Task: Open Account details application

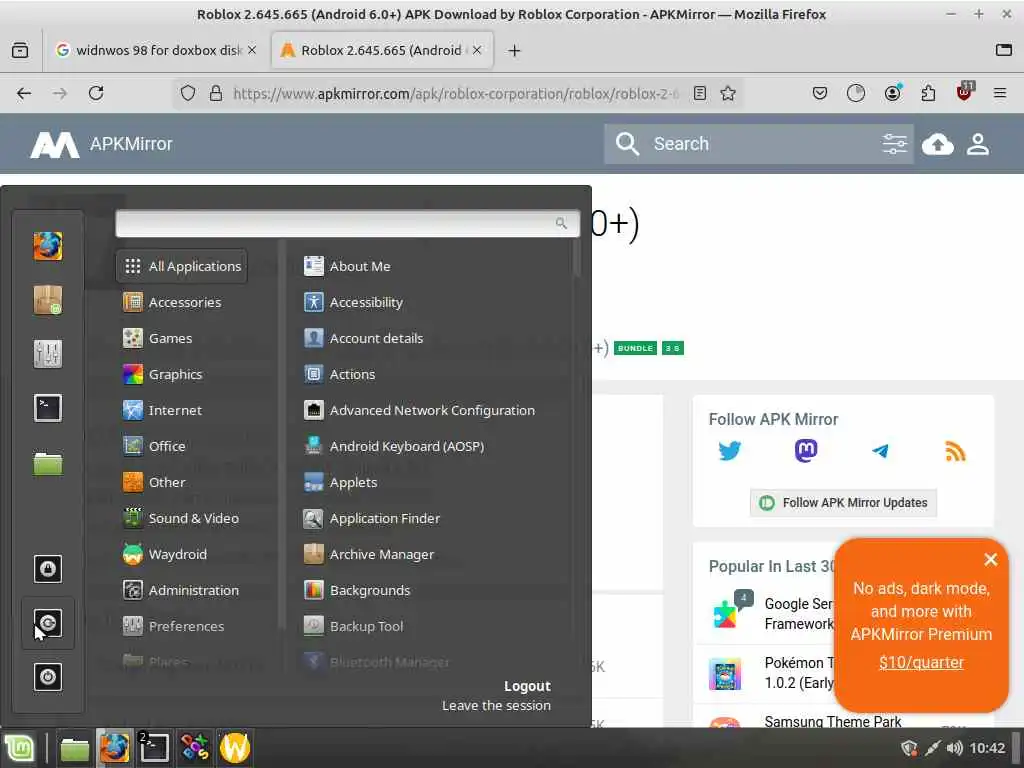Action: 434,338
